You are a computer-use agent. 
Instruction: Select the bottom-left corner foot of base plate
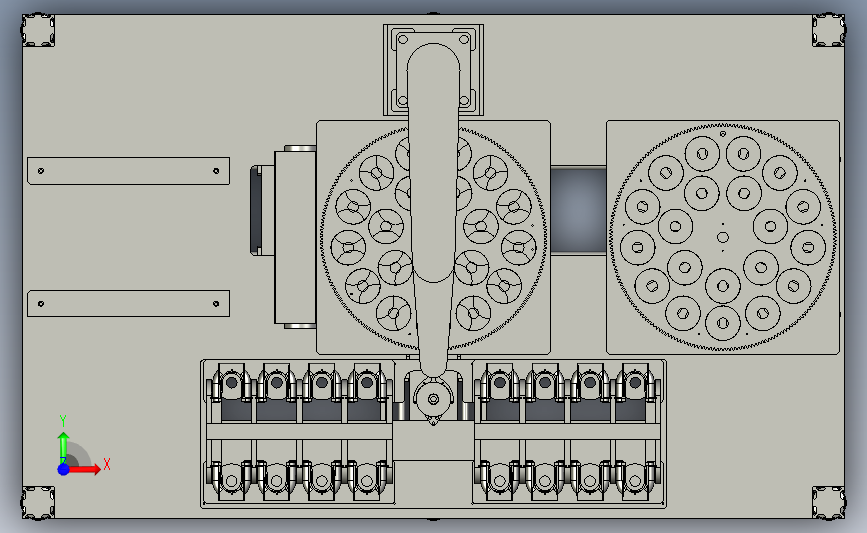38,503
